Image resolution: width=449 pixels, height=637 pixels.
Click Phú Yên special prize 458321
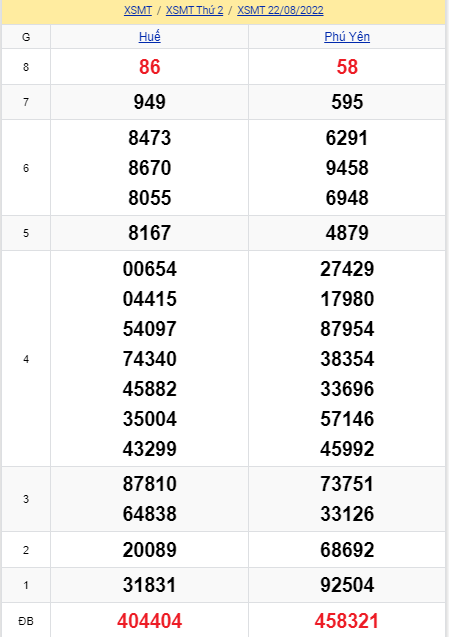347,621
